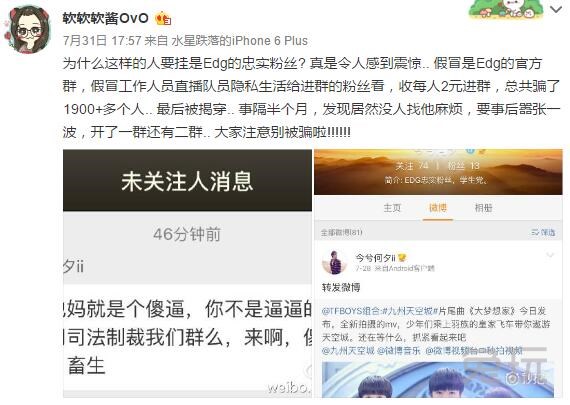
Task: Switch to the 相册 tab
Action: click(483, 208)
